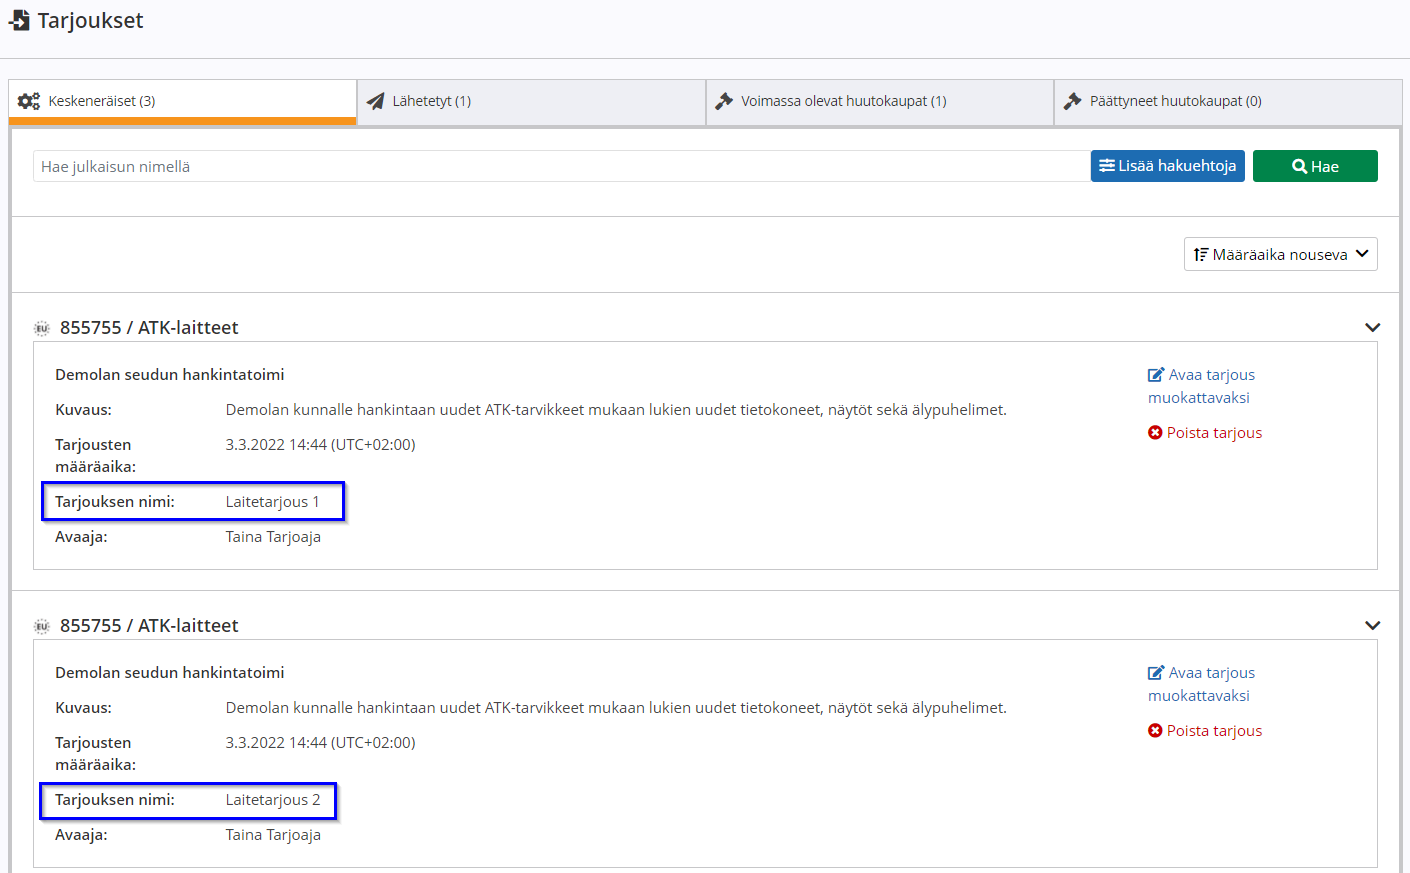The image size is (1410, 873).
Task: Collapse the second 855755 / ATK-laitteet chevron
Action: point(1372,625)
